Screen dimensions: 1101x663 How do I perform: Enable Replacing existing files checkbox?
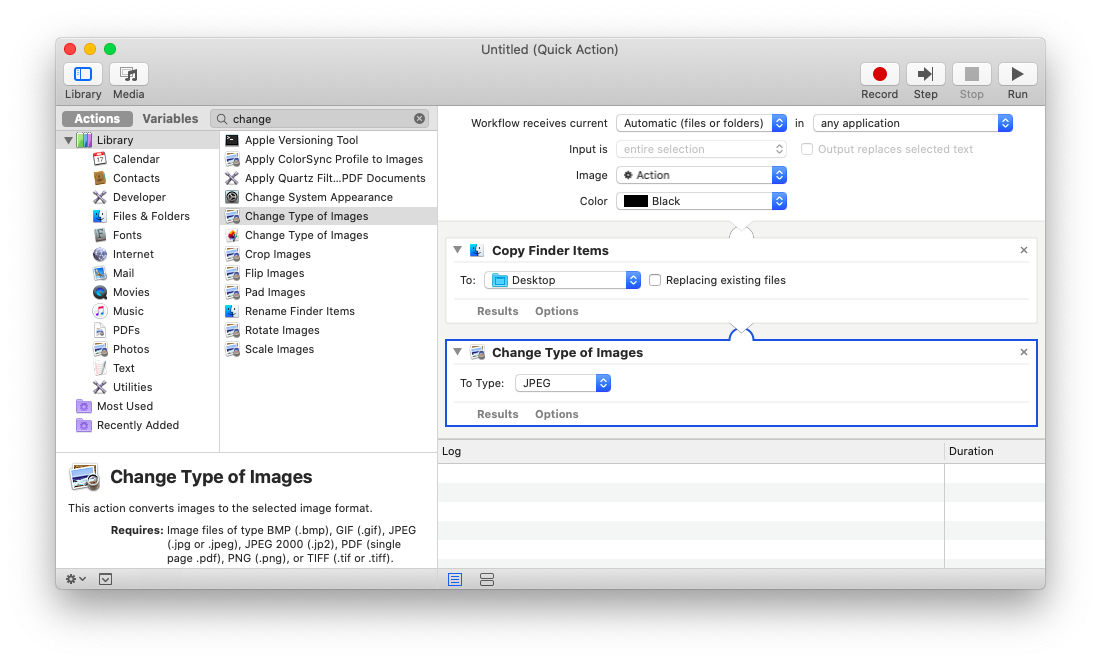(655, 280)
